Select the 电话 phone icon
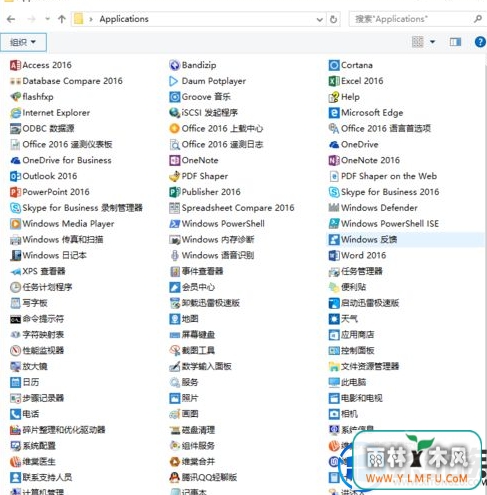 (15, 414)
